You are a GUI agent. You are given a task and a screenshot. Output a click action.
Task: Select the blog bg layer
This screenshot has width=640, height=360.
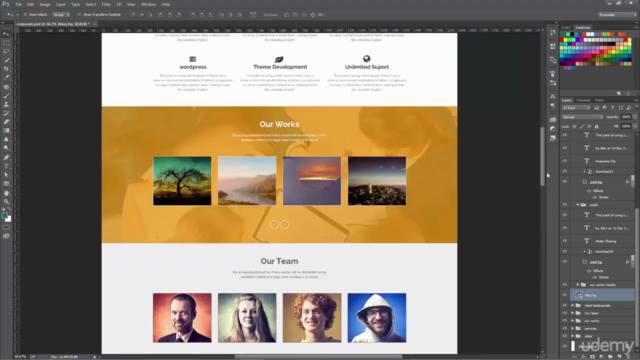602,295
